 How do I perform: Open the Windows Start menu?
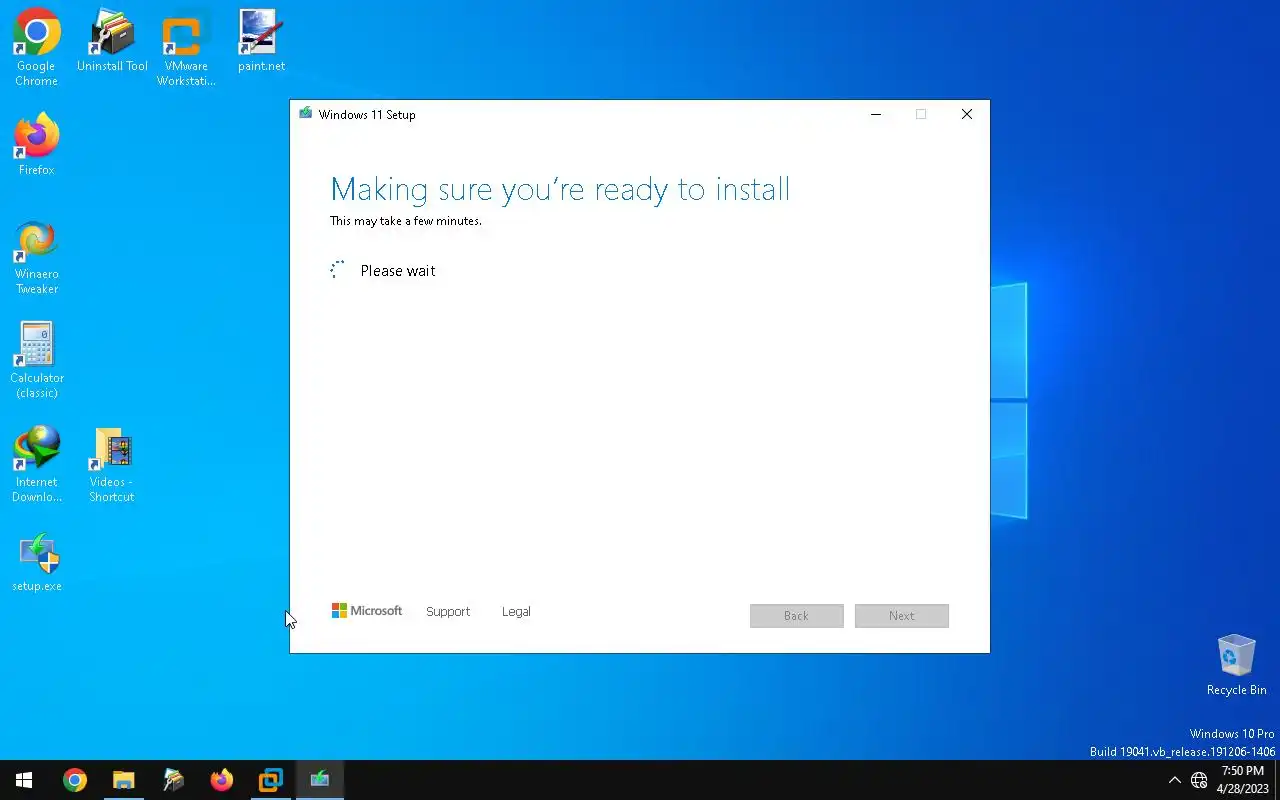coord(24,780)
